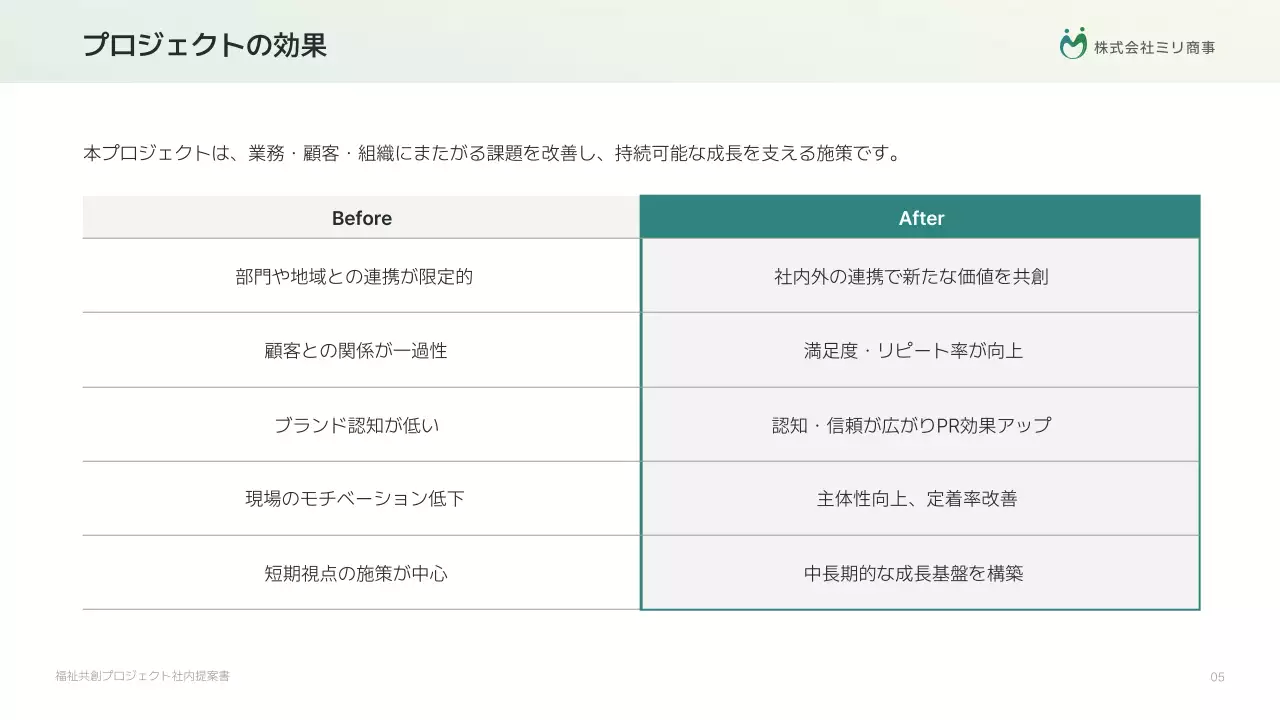
Task: Click the slide title プロジェクトの効果
Action: (x=205, y=45)
